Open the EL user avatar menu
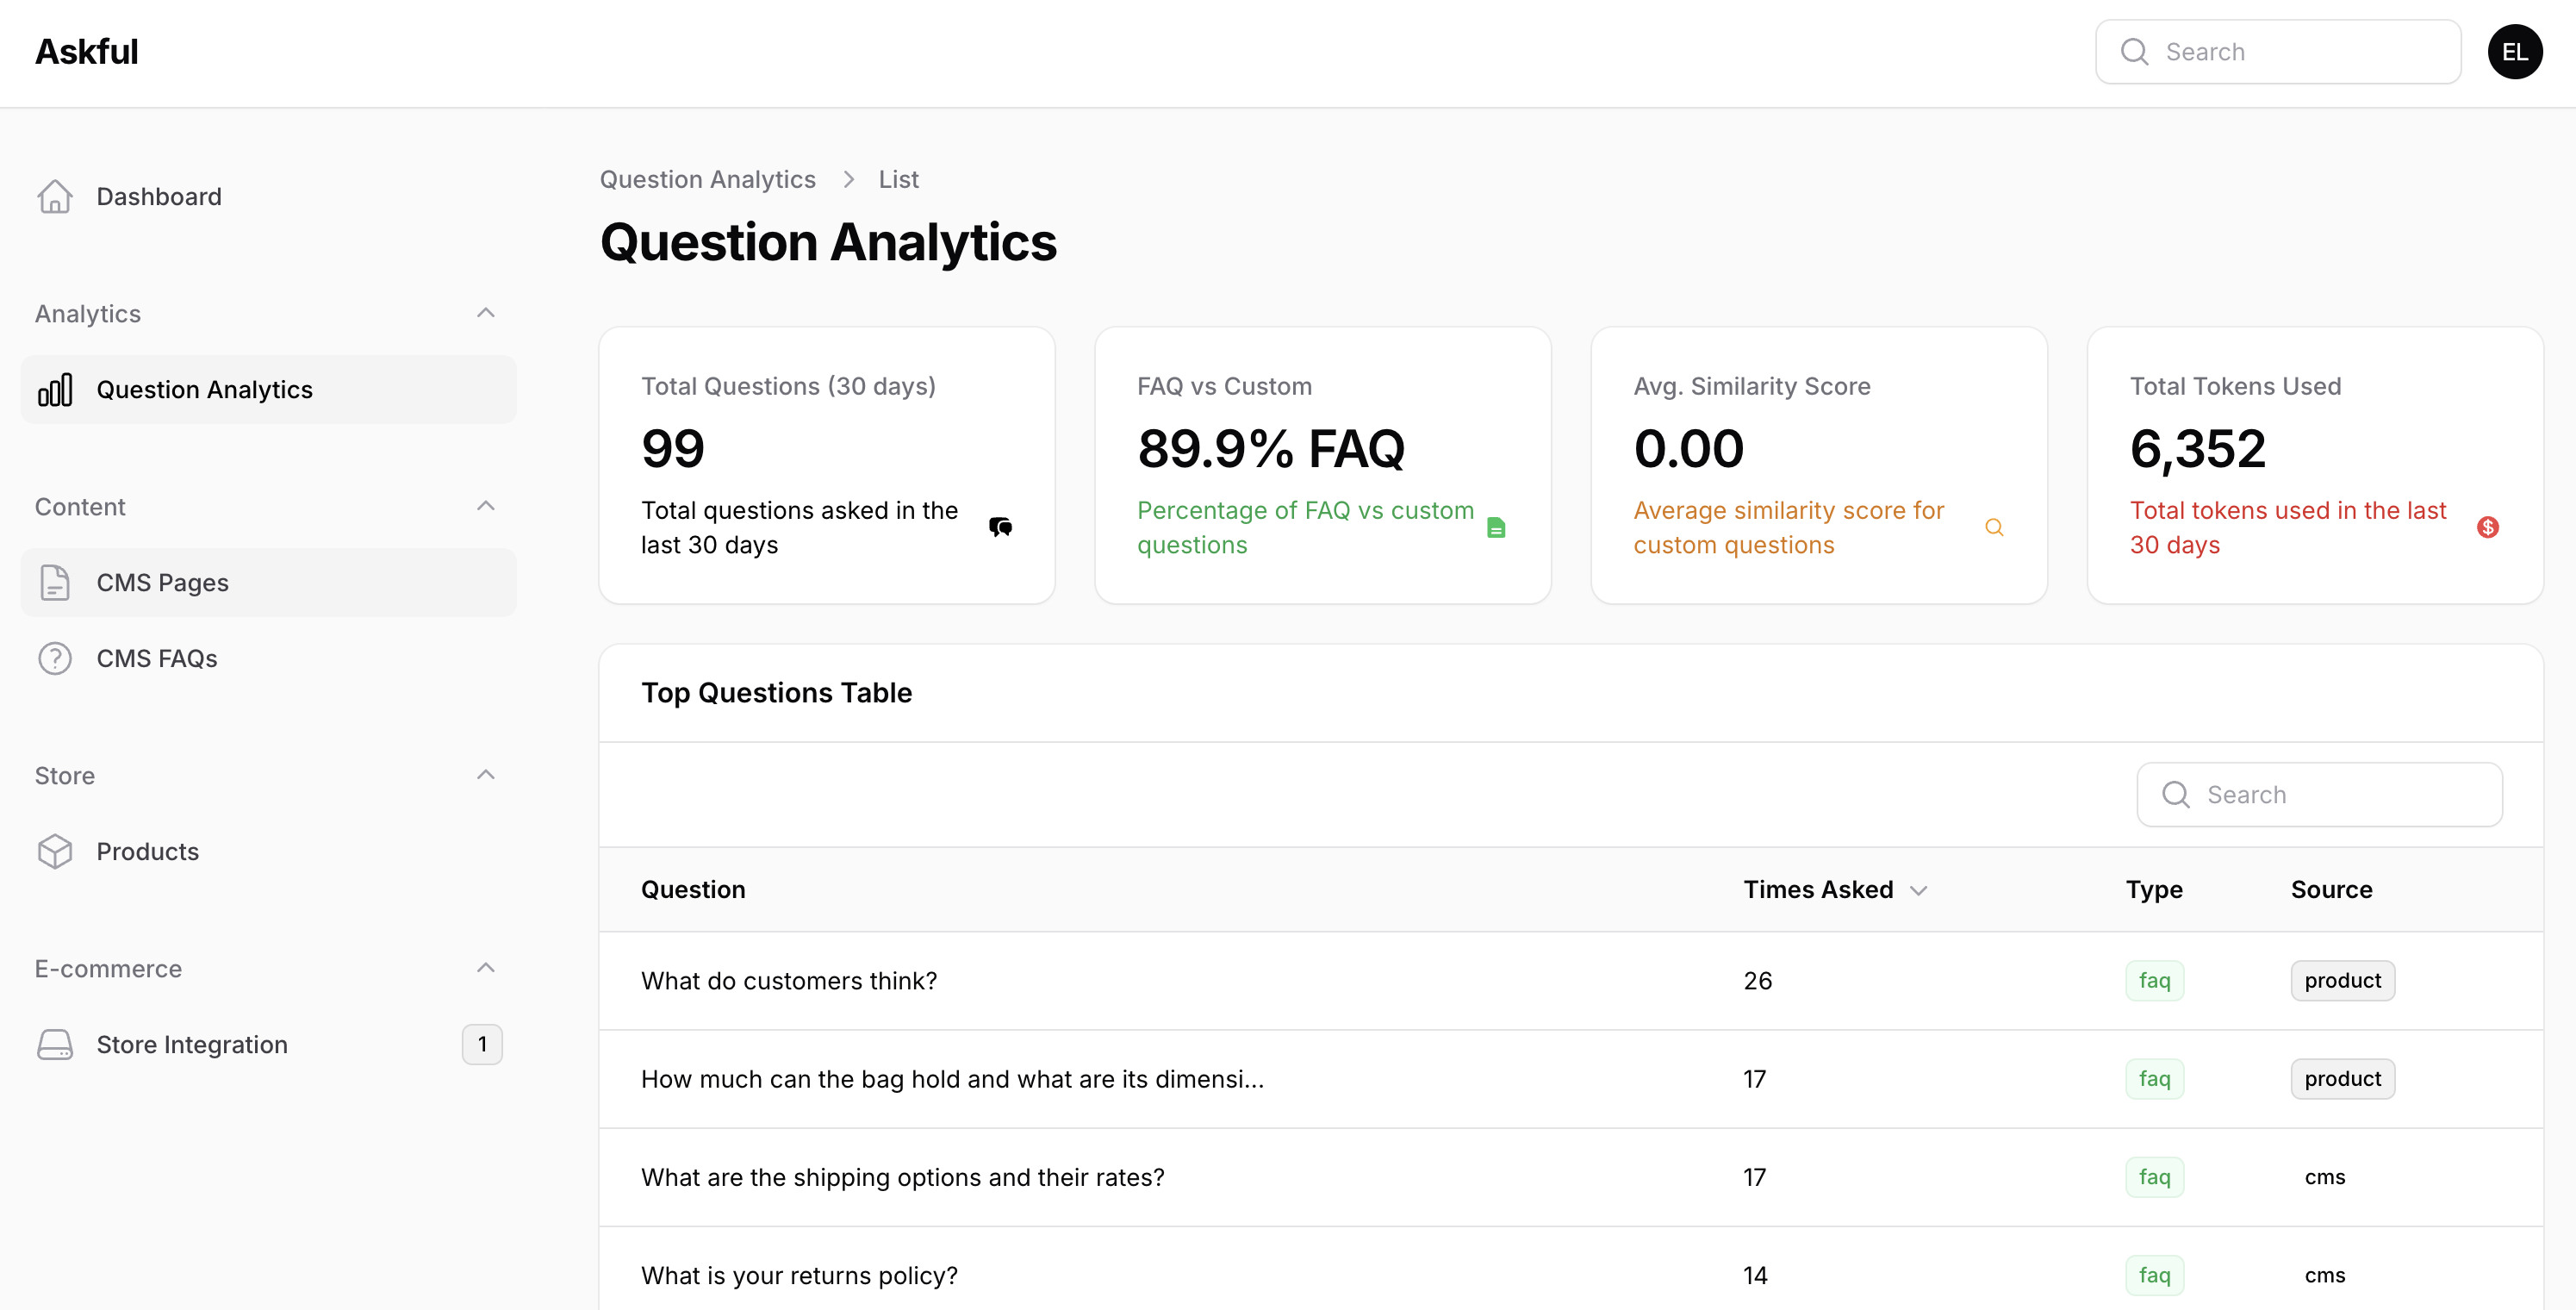 [2514, 52]
